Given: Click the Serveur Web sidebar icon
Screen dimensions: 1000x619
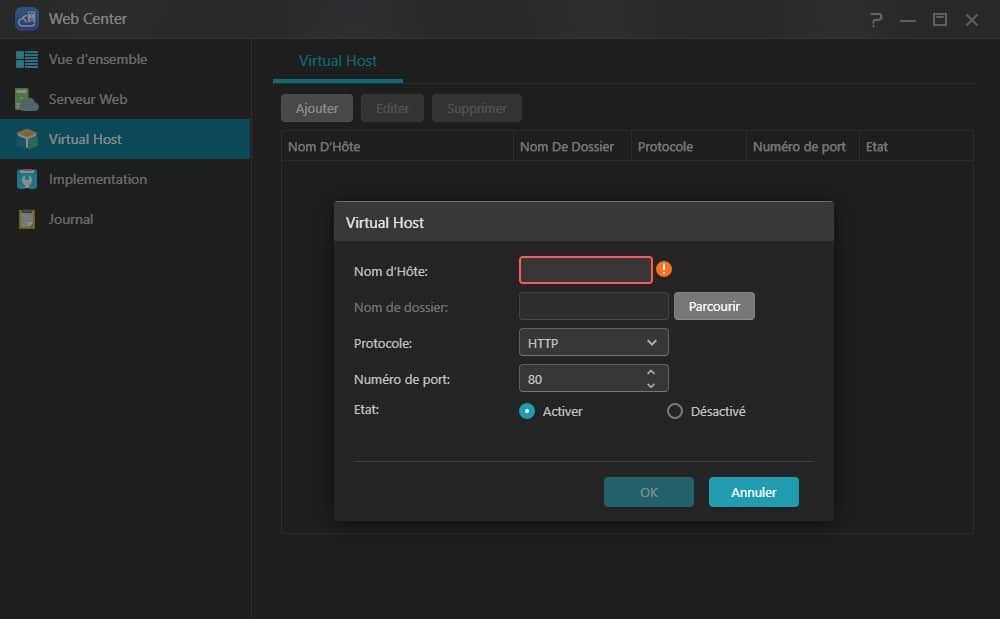Looking at the screenshot, I should click(27, 100).
